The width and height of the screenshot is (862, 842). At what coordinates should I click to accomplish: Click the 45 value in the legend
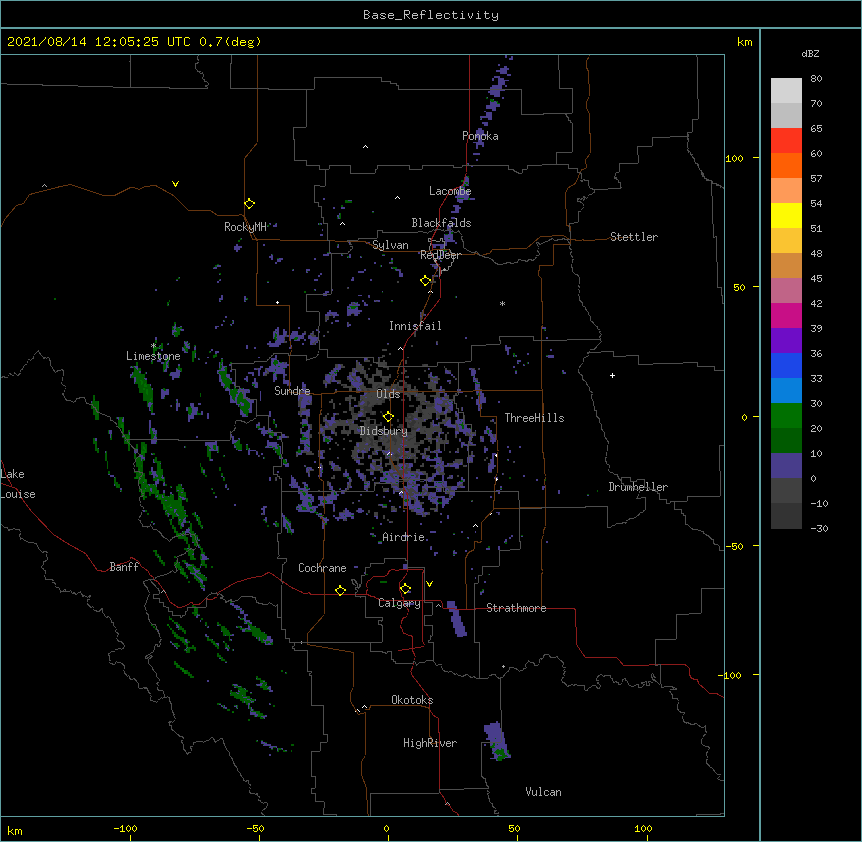pyautogui.click(x=816, y=279)
